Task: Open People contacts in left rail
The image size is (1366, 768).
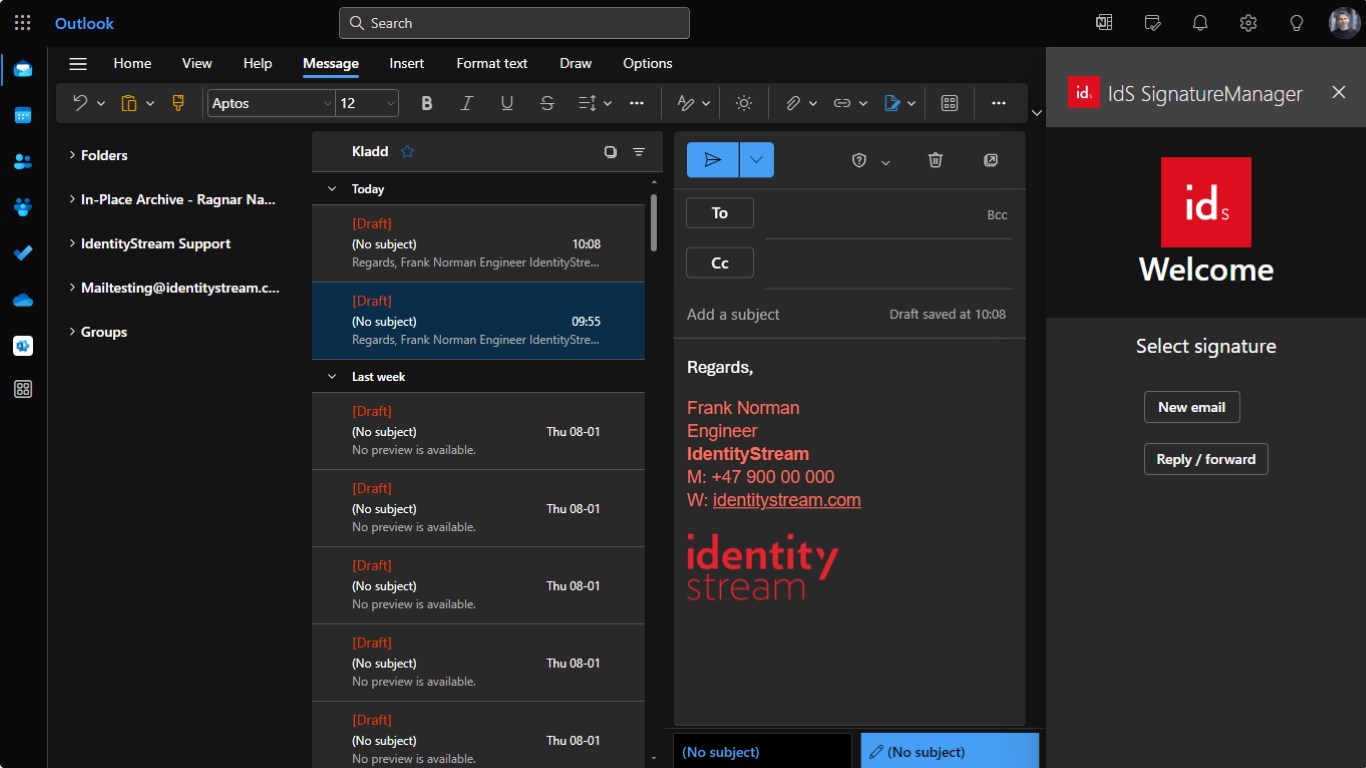Action: coord(23,161)
